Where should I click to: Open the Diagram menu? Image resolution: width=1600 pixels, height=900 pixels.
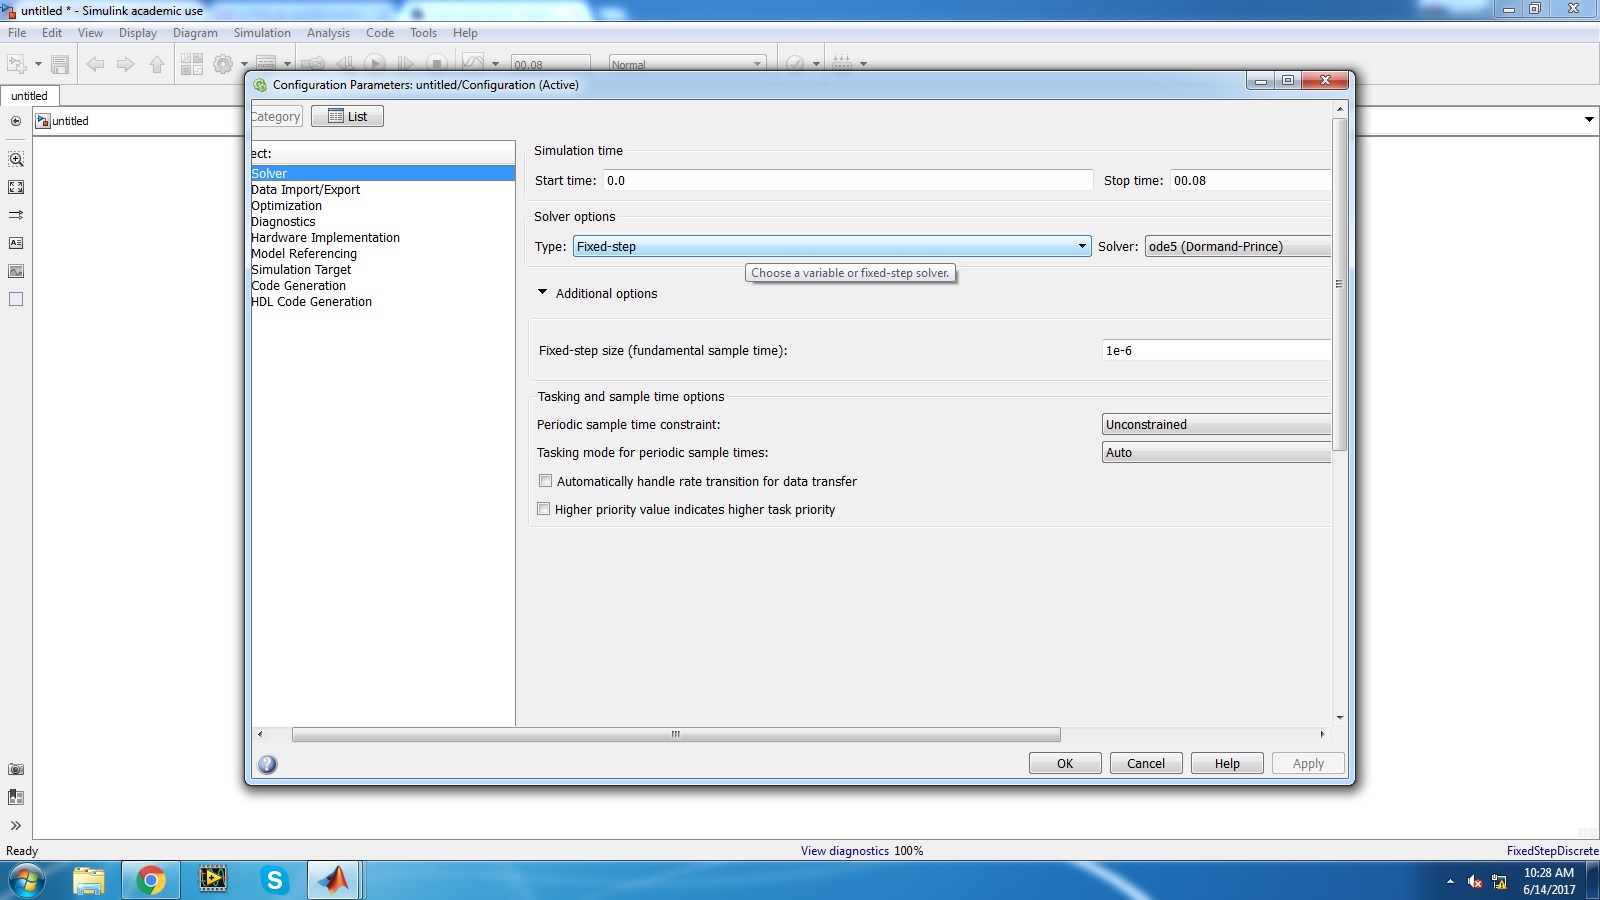195,33
